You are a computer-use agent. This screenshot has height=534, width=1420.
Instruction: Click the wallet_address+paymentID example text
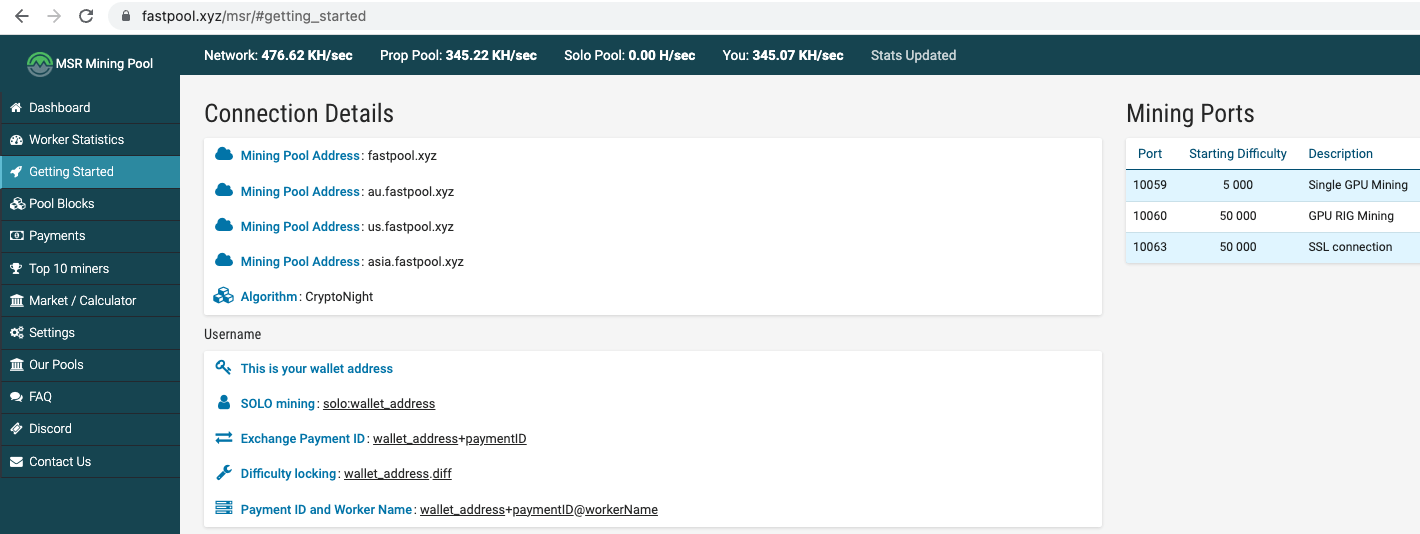pyautogui.click(x=450, y=439)
